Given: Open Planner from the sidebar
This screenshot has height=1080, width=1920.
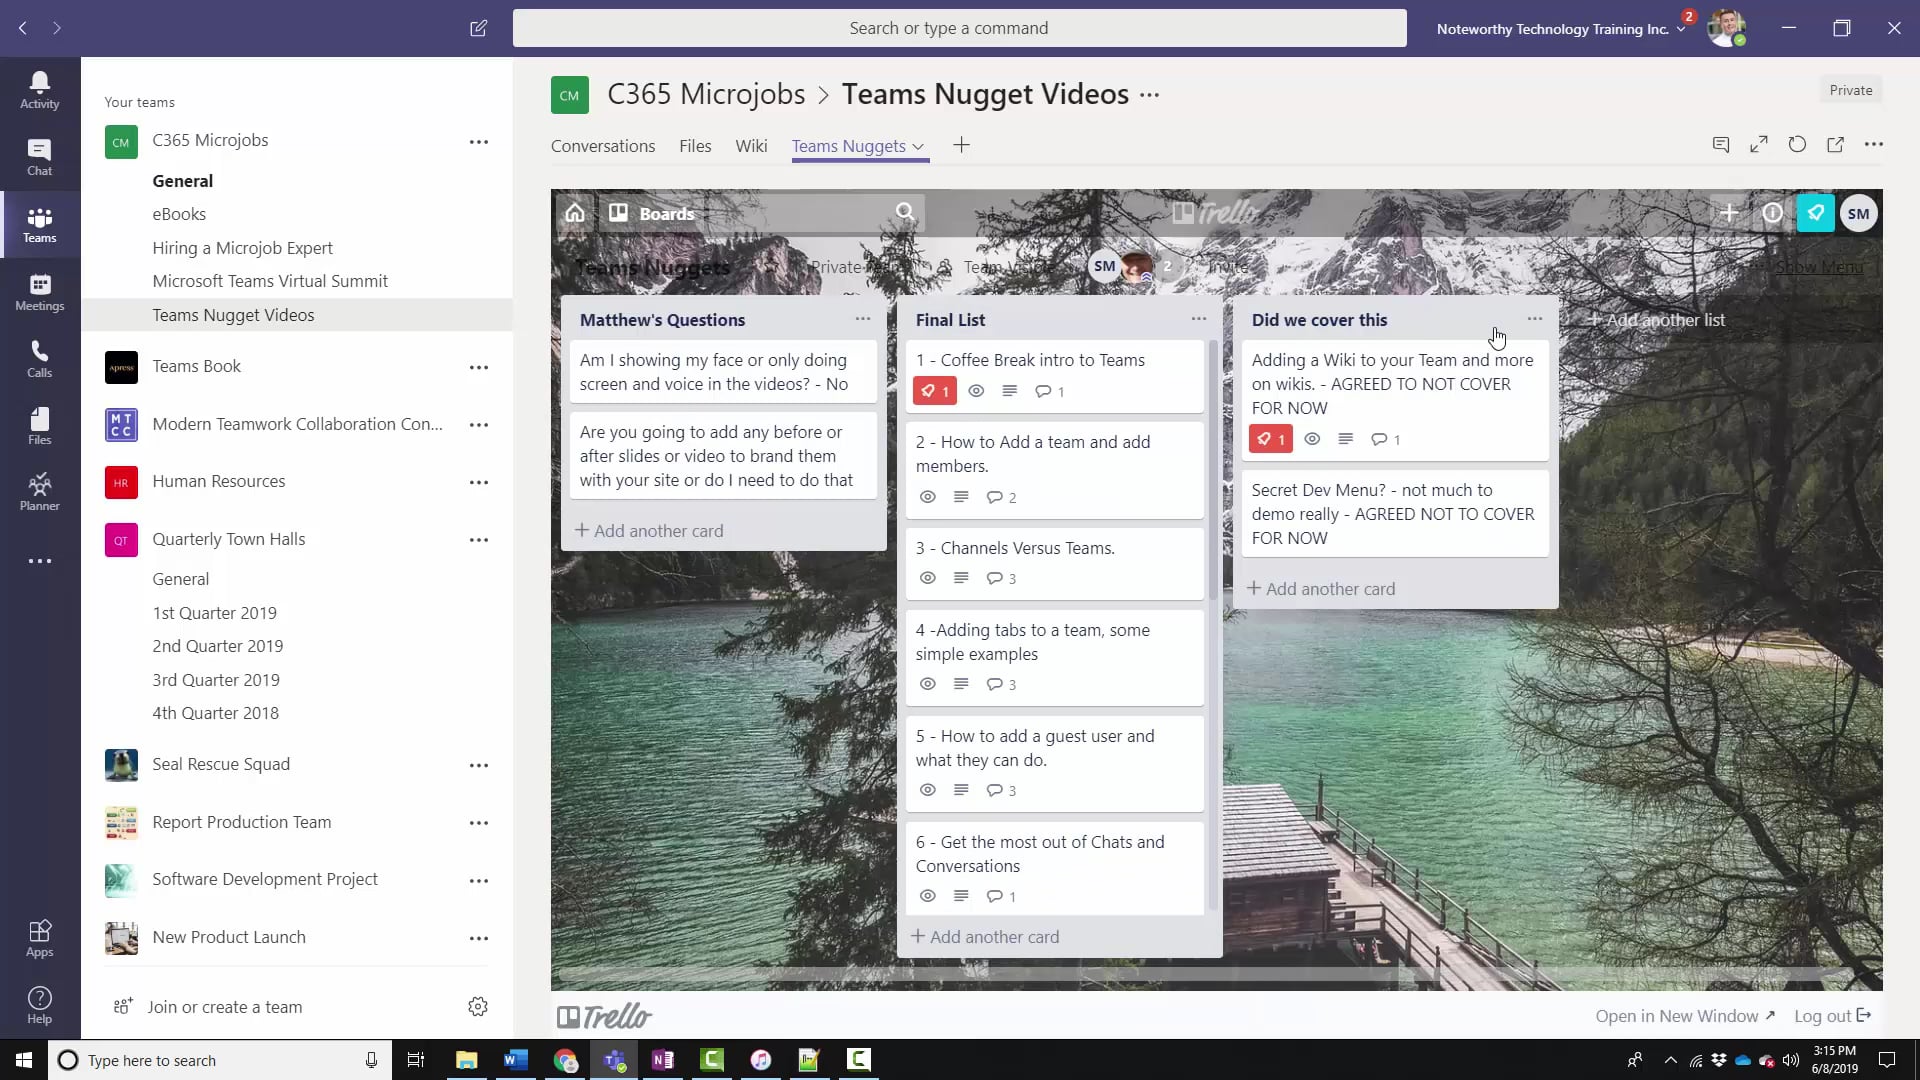Looking at the screenshot, I should pos(39,490).
